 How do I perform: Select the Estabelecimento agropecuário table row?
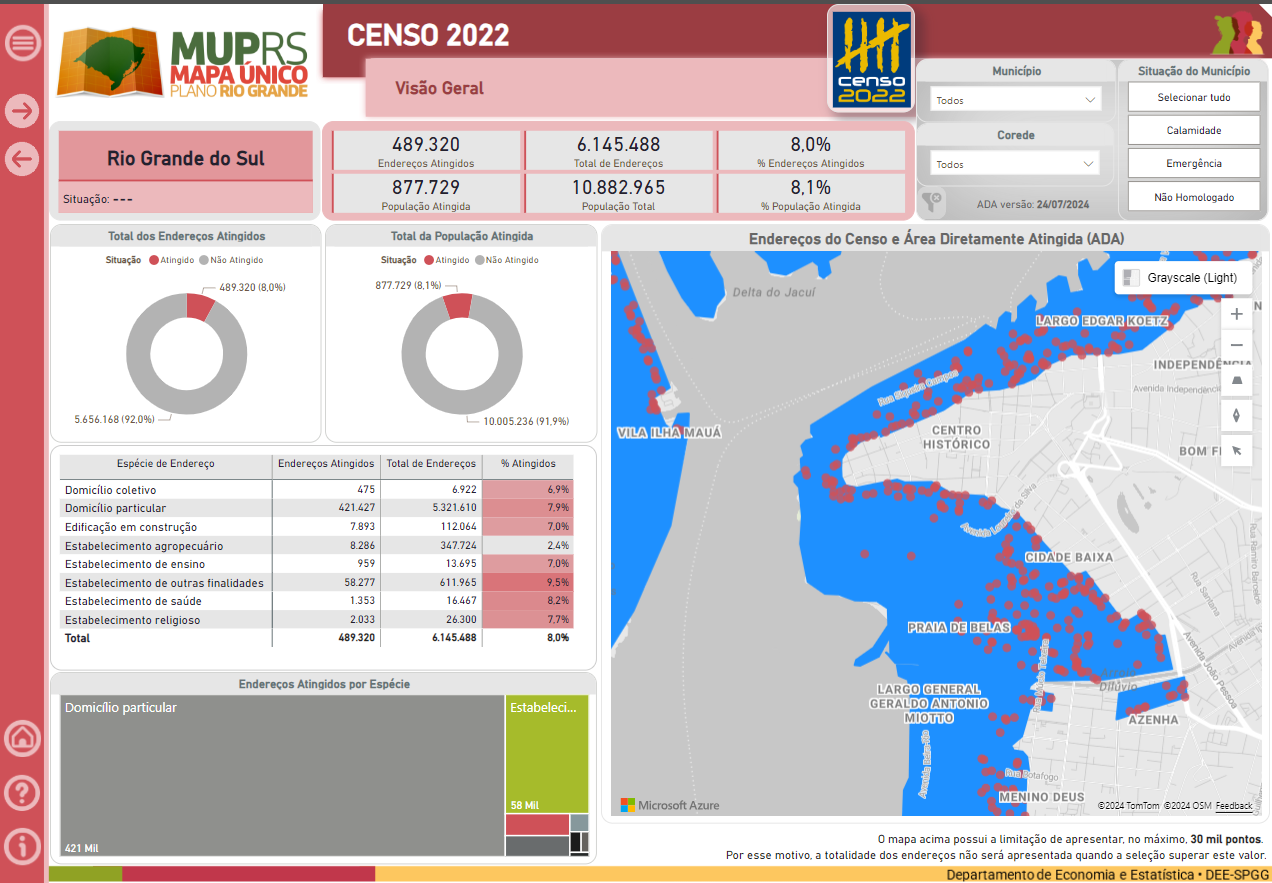pyautogui.click(x=316, y=546)
